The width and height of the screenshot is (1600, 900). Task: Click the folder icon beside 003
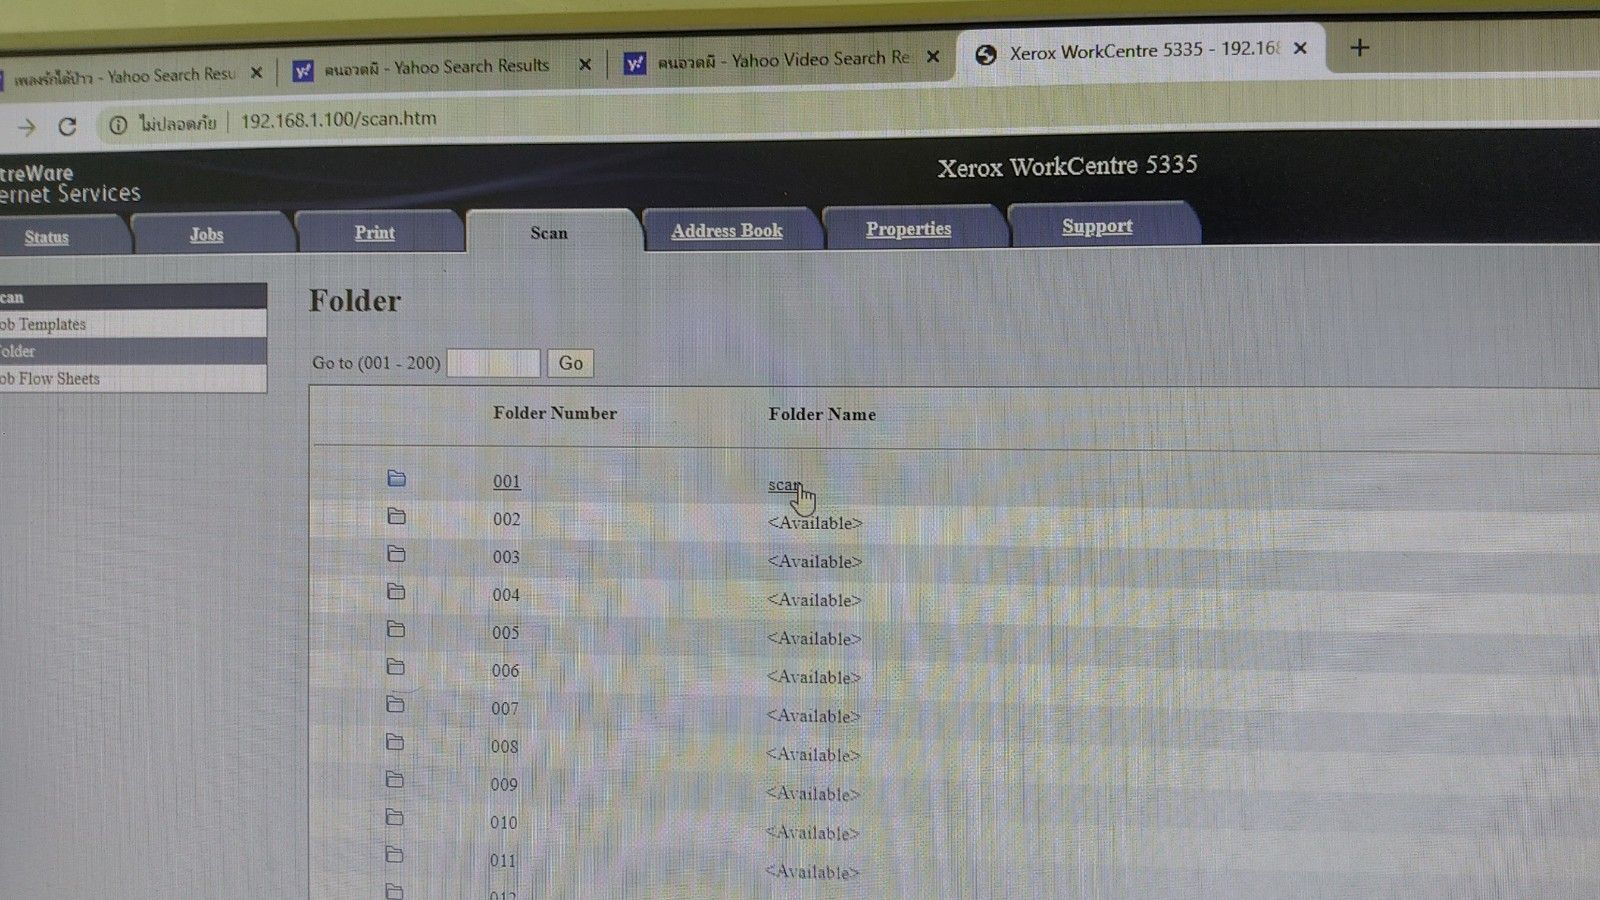click(x=397, y=554)
